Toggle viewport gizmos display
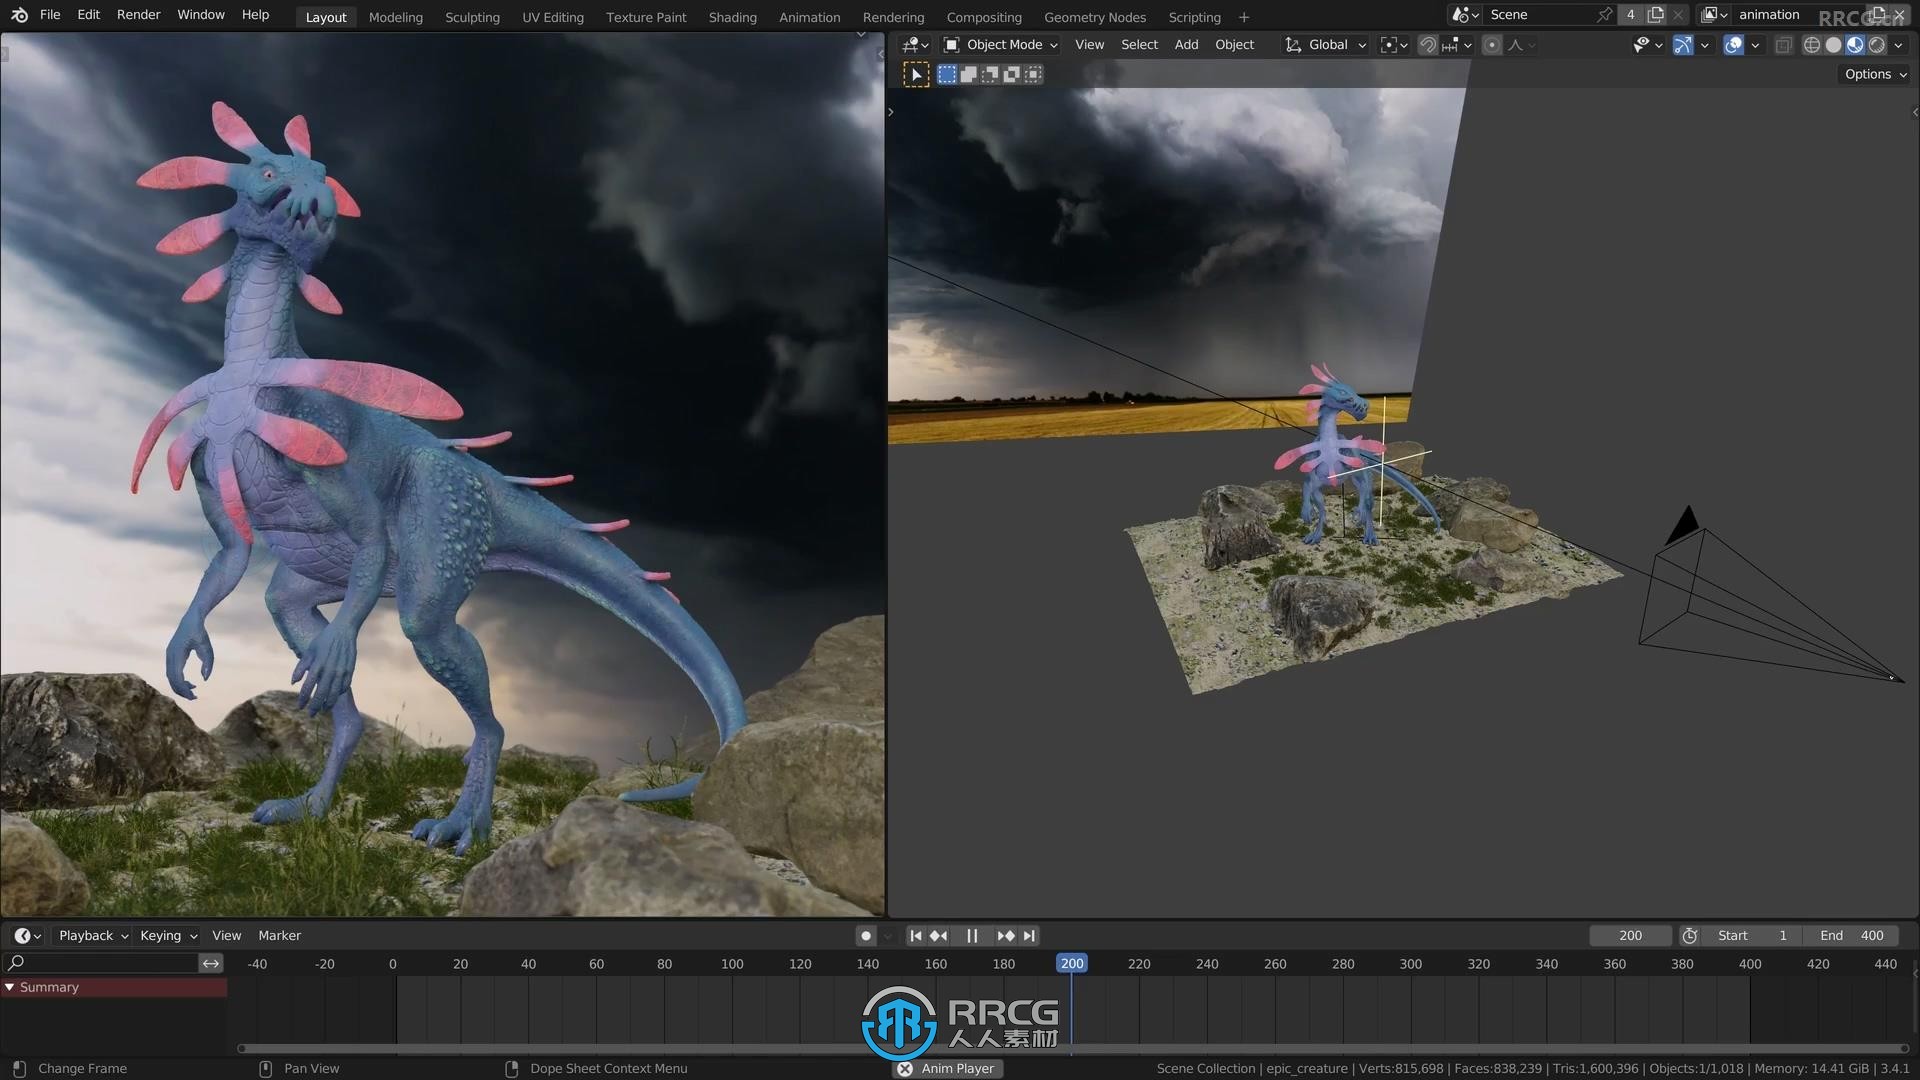The height and width of the screenshot is (1080, 1920). coord(1683,45)
